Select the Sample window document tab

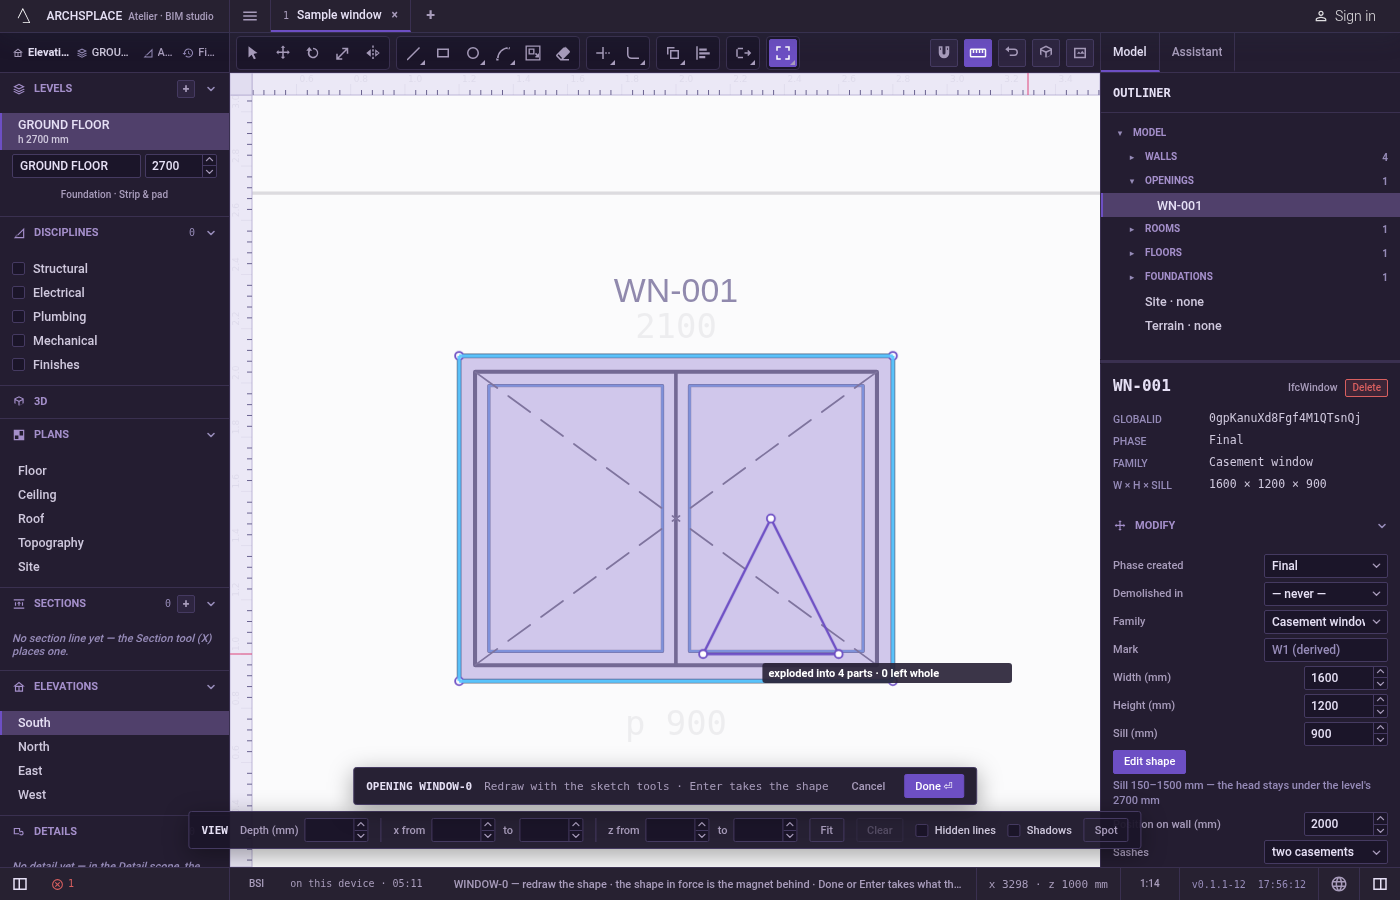(339, 15)
